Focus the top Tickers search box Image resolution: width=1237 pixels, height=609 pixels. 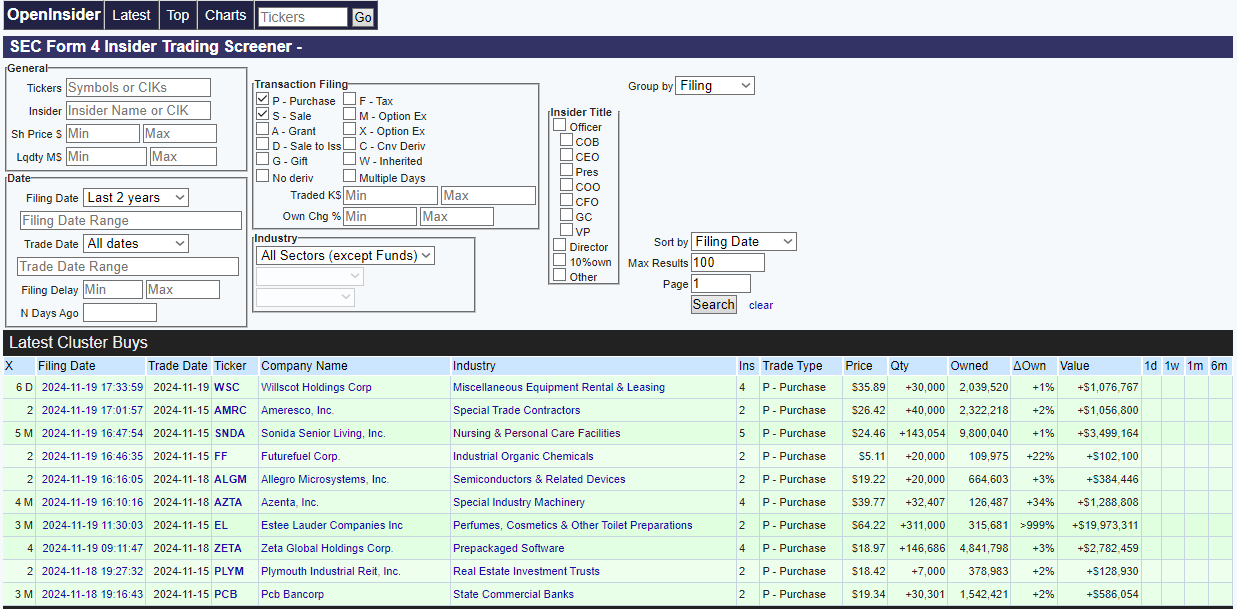(303, 17)
